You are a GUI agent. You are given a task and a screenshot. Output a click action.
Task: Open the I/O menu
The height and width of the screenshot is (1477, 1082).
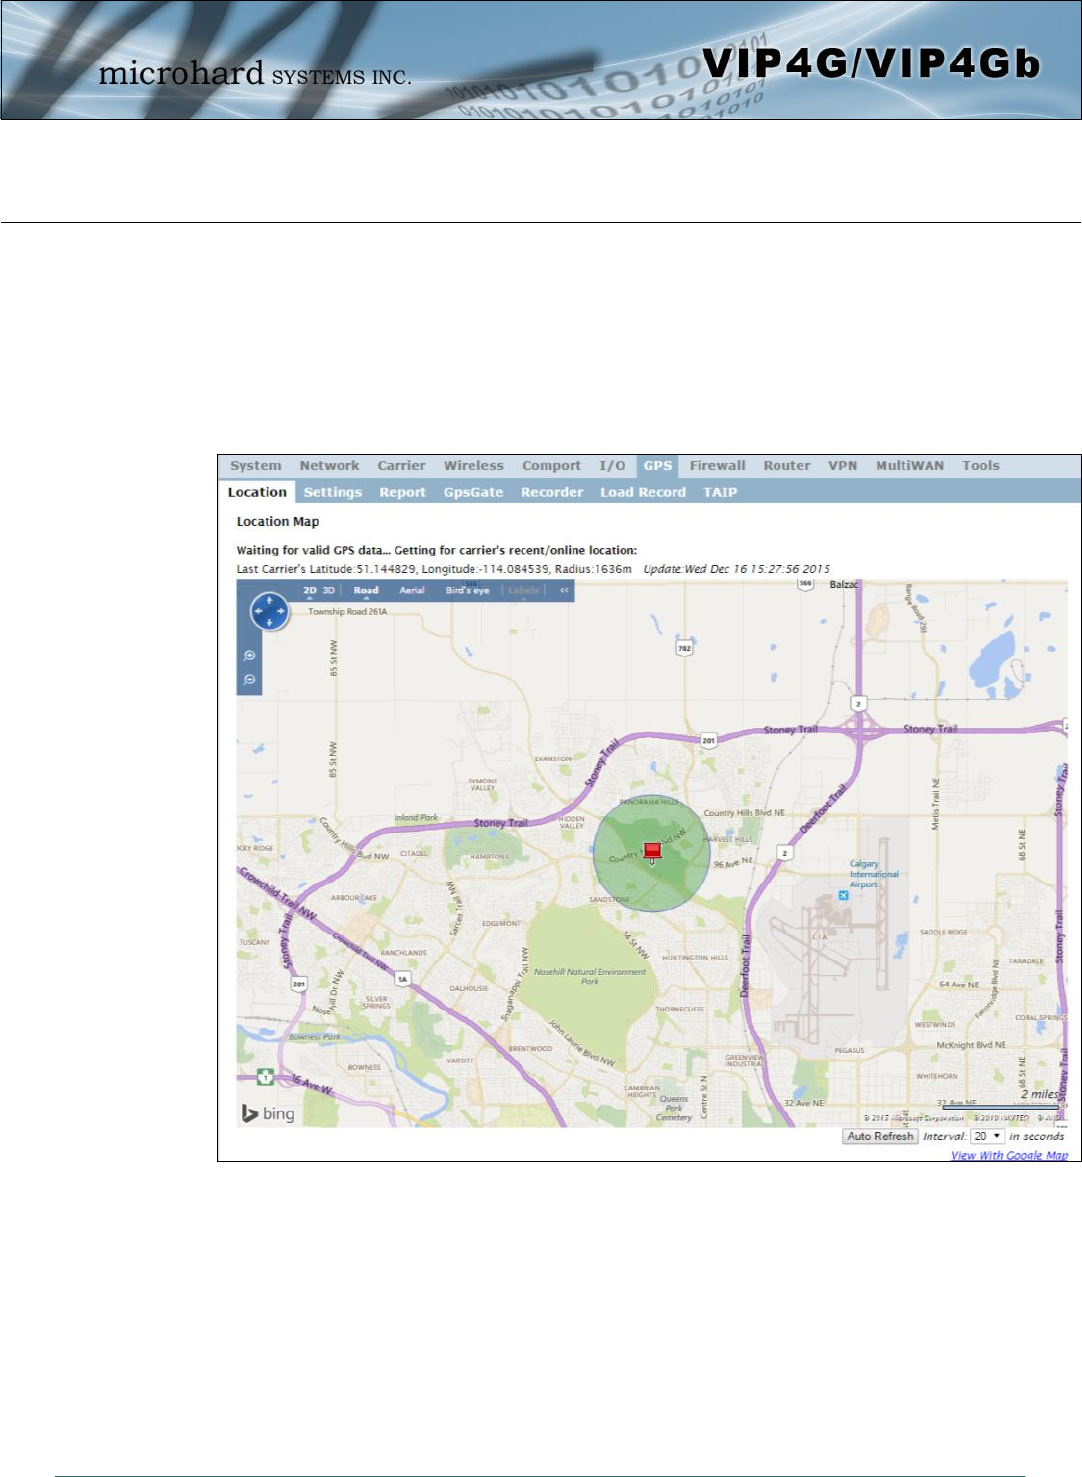pyautogui.click(x=612, y=466)
